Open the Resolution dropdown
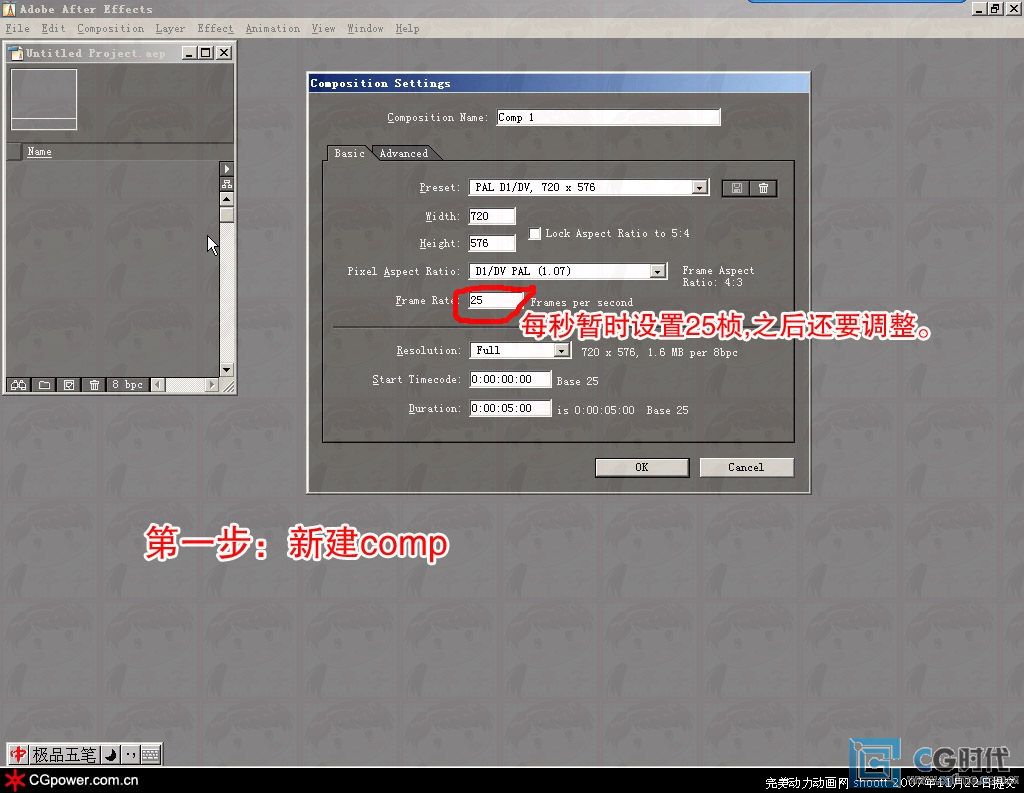This screenshot has width=1024, height=793. 561,351
